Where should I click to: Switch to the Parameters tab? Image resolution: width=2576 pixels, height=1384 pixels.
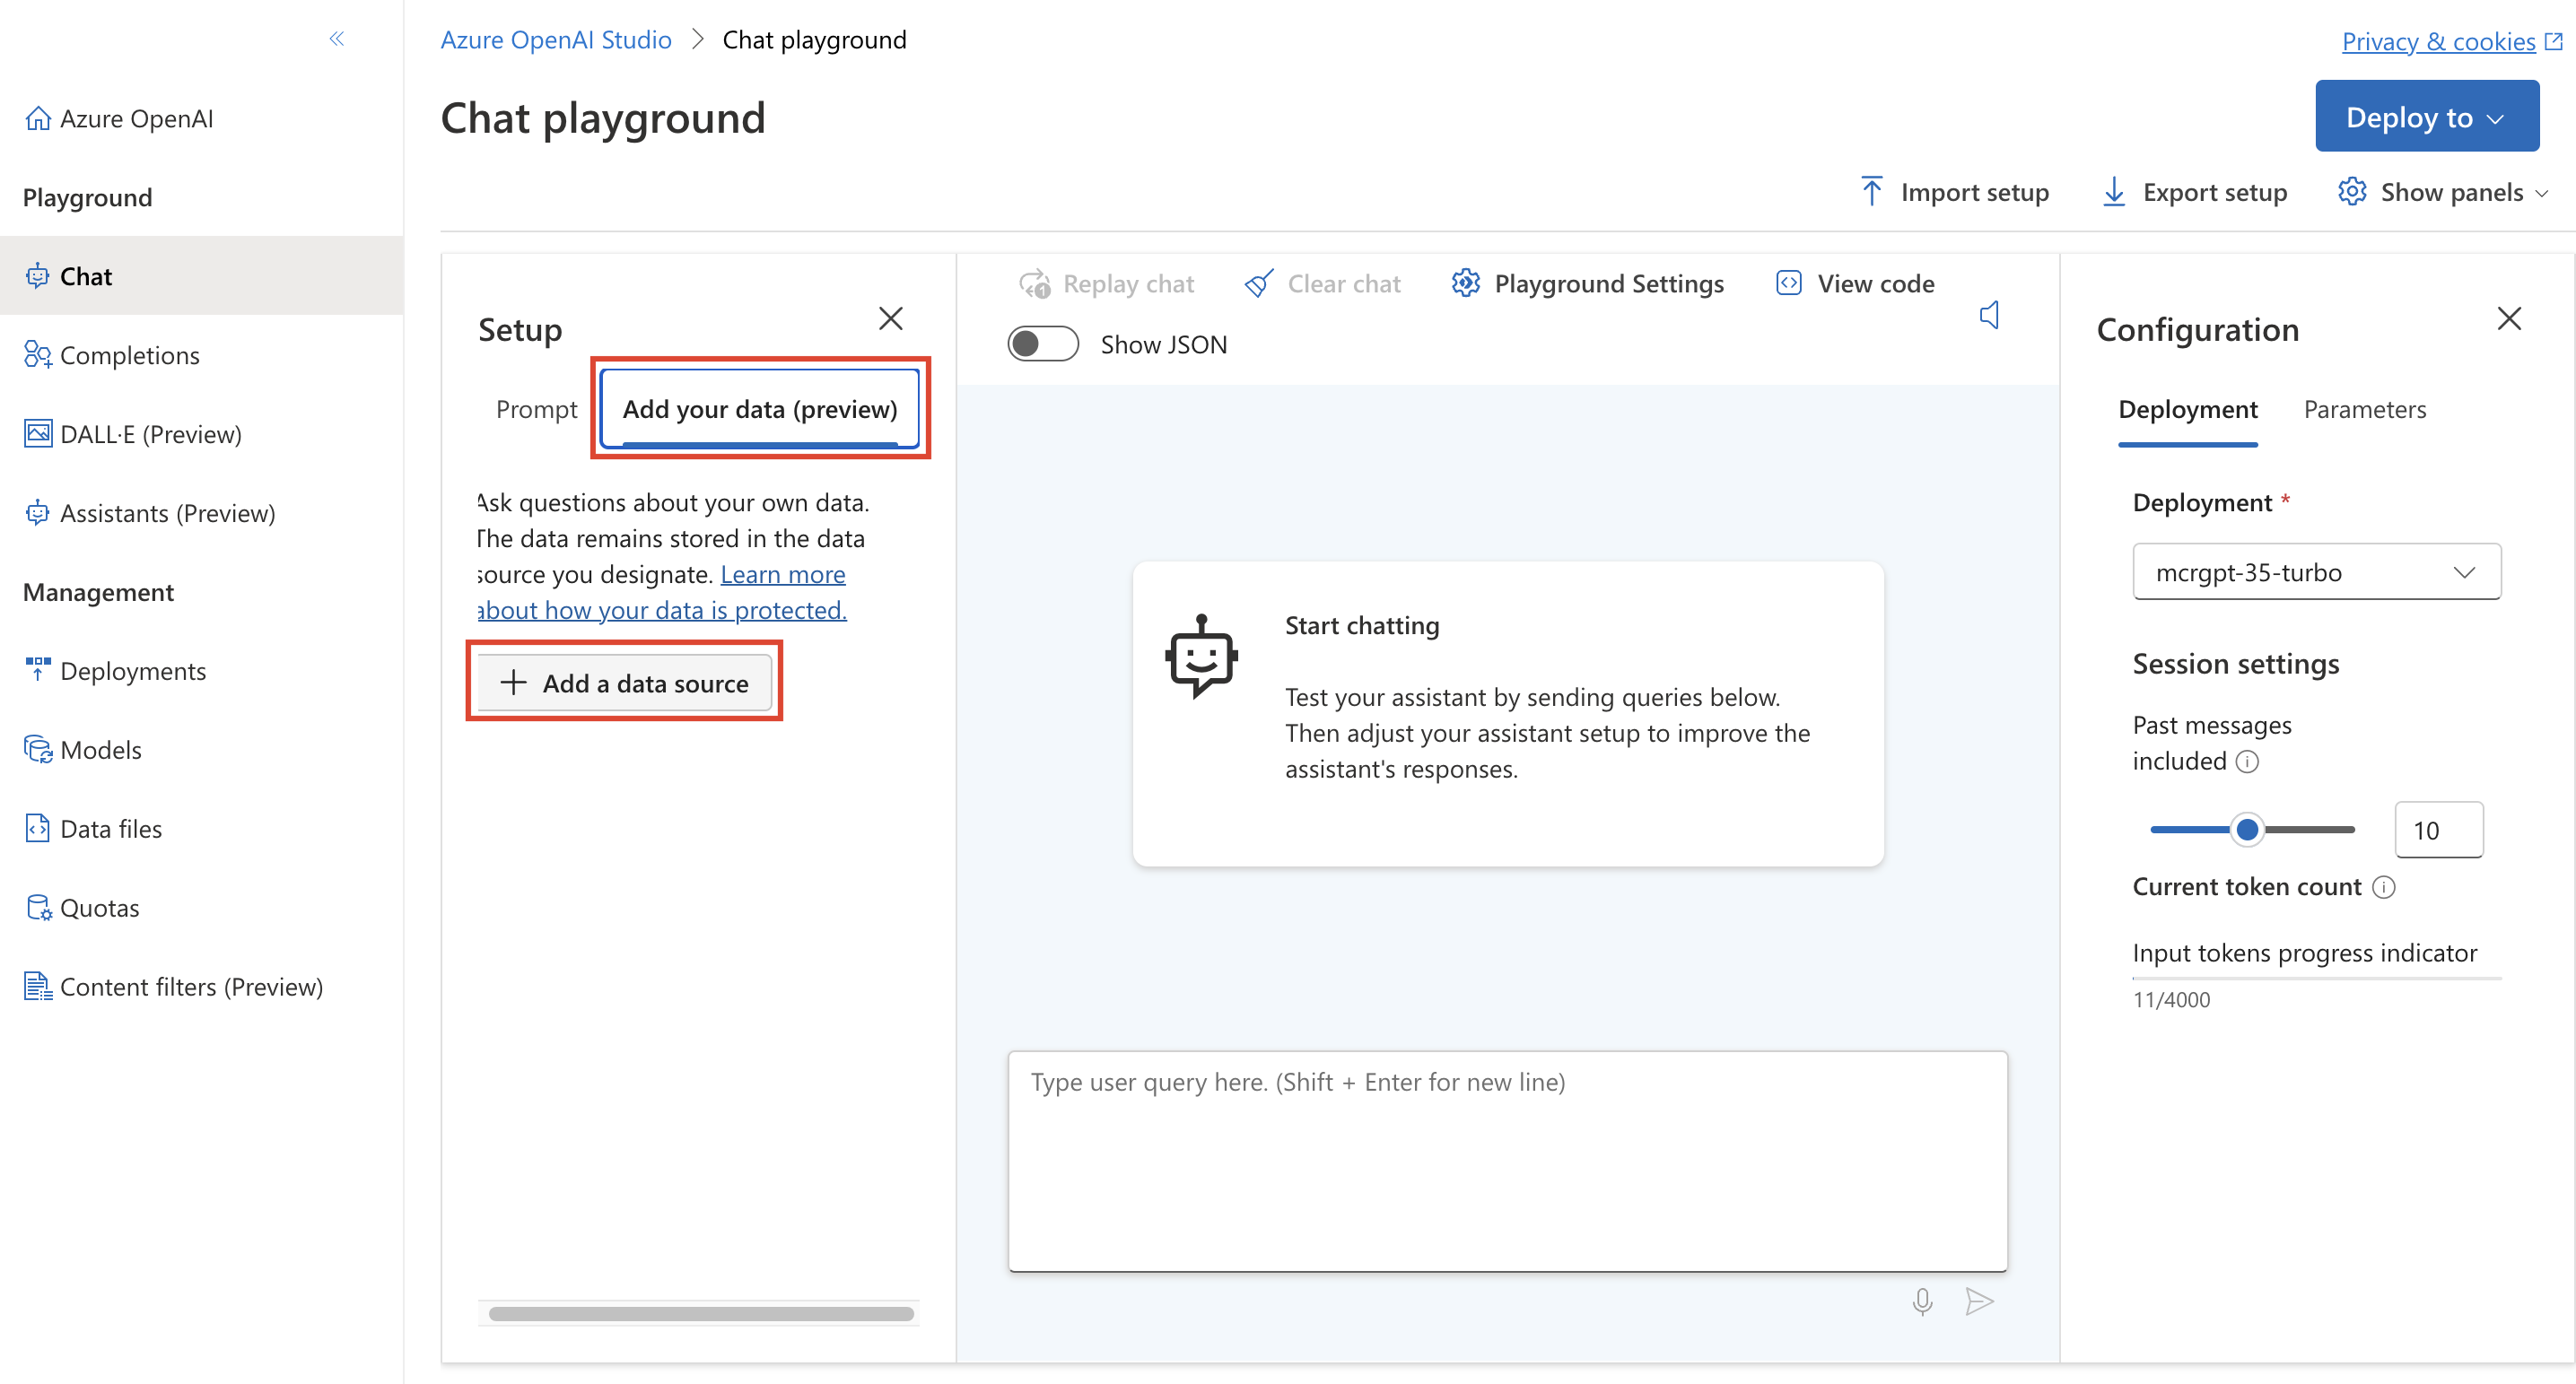(2364, 409)
